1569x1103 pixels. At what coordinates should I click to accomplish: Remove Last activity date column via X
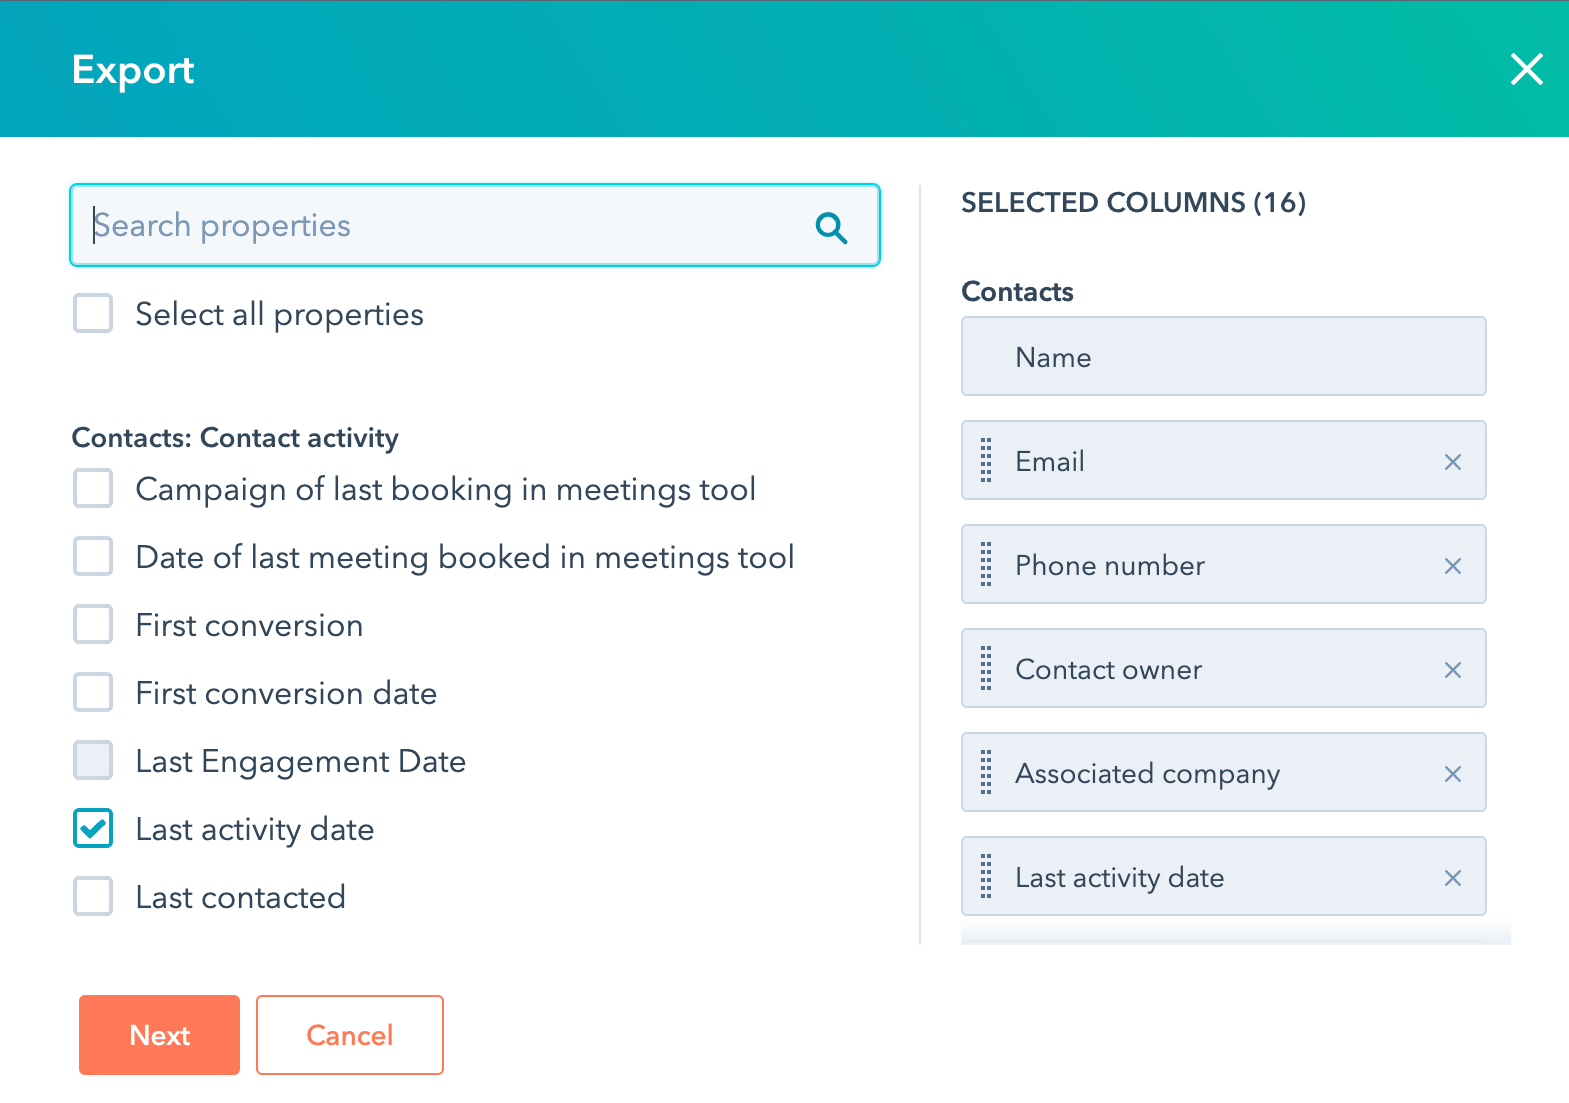1452,877
